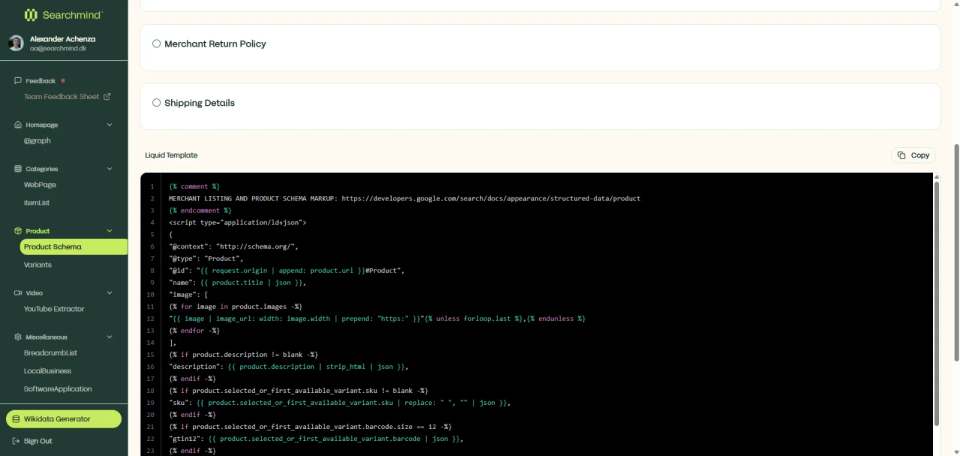The height and width of the screenshot is (456, 960).
Task: Collapse the Miscellaneous section chevron
Action: pos(110,337)
